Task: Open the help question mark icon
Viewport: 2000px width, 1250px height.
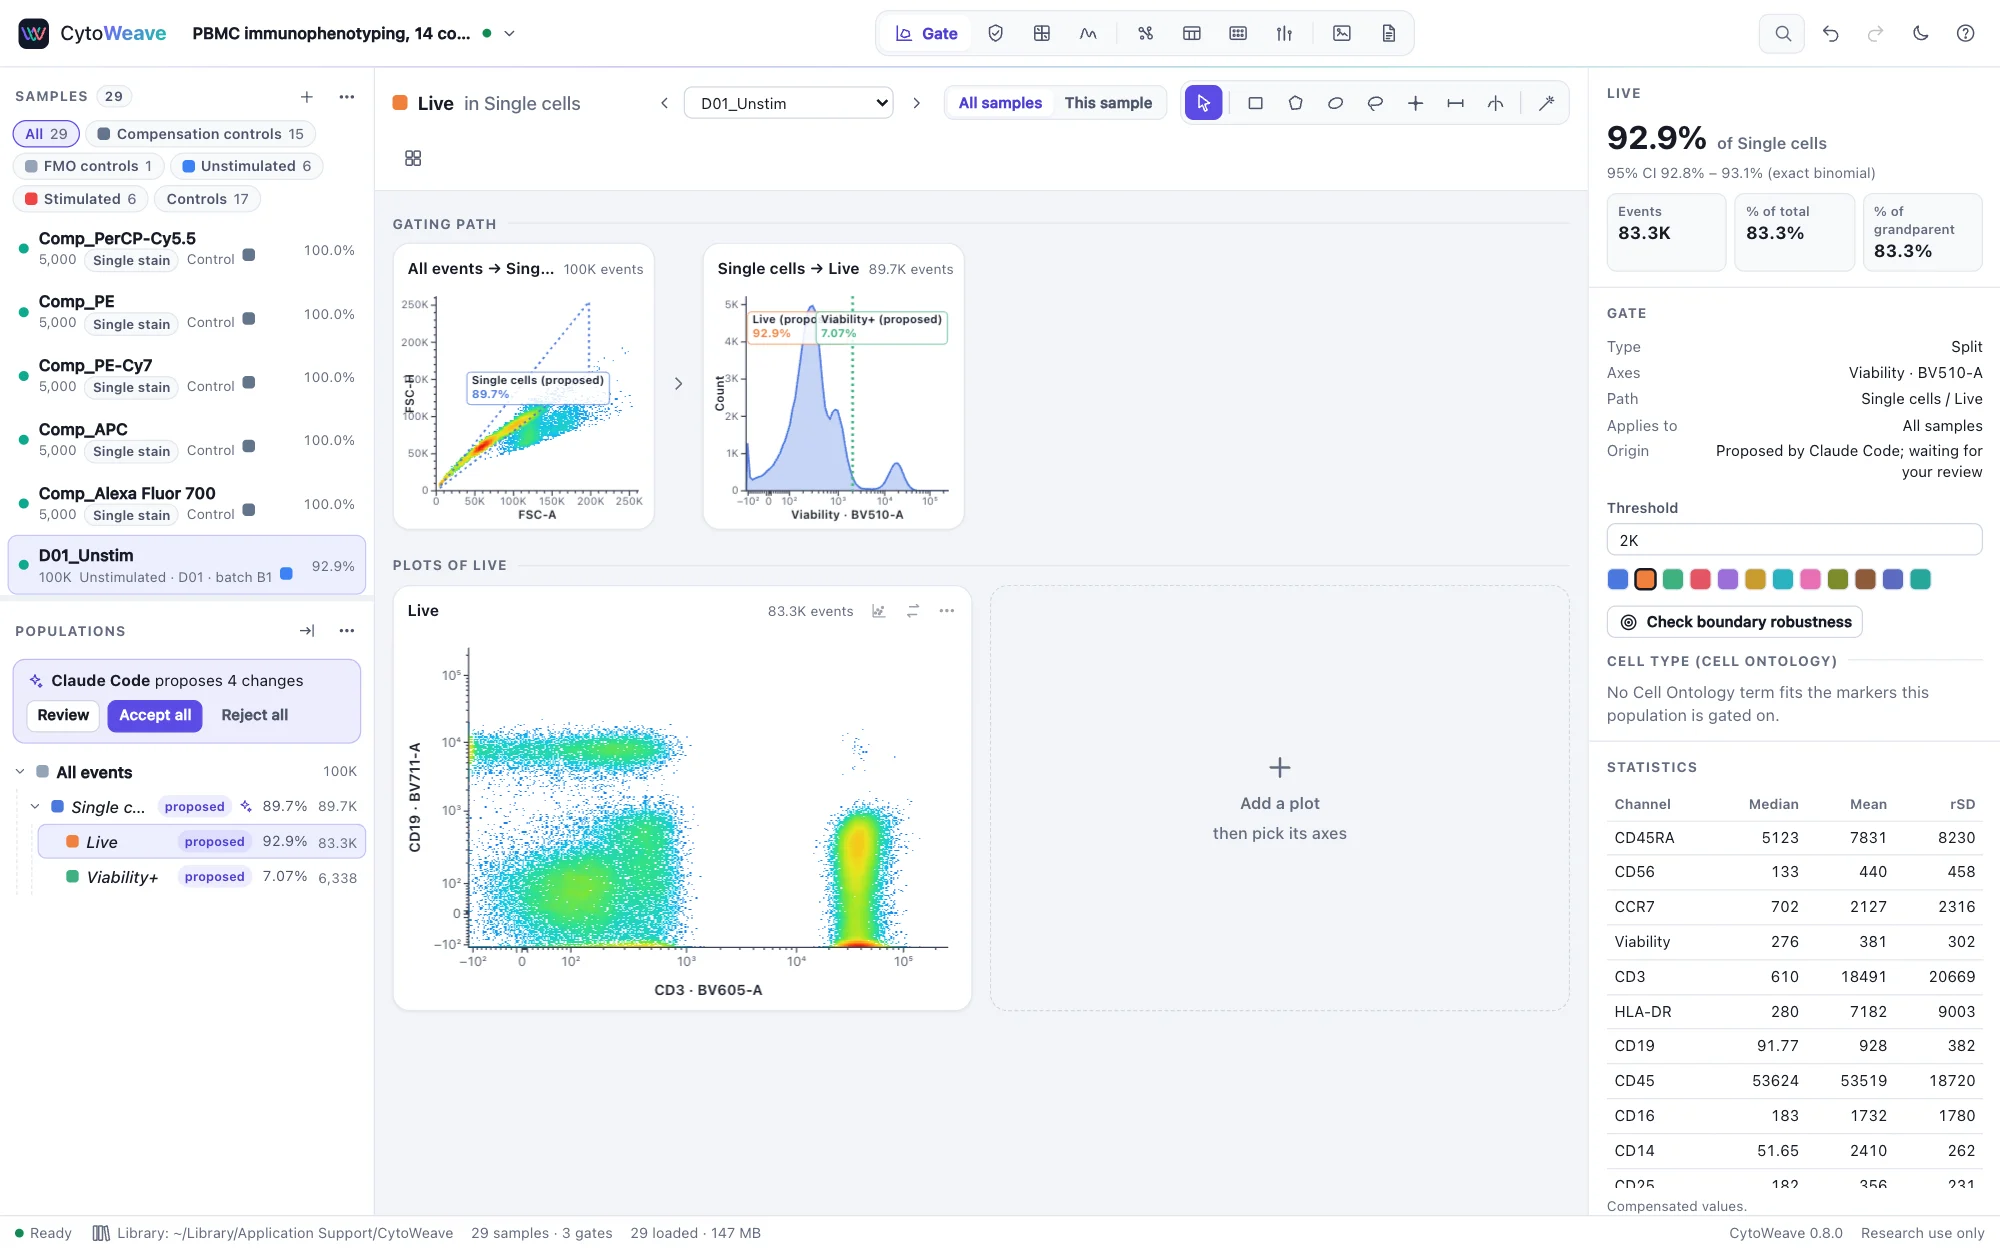Action: [x=1965, y=33]
